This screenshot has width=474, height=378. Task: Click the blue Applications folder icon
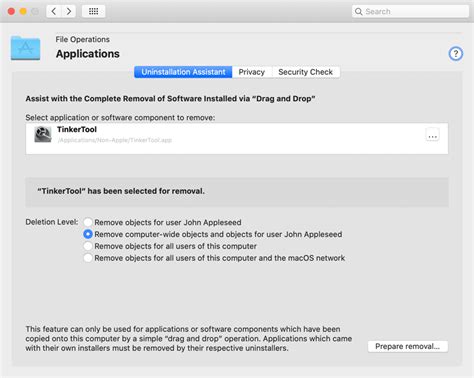pyautogui.click(x=26, y=48)
